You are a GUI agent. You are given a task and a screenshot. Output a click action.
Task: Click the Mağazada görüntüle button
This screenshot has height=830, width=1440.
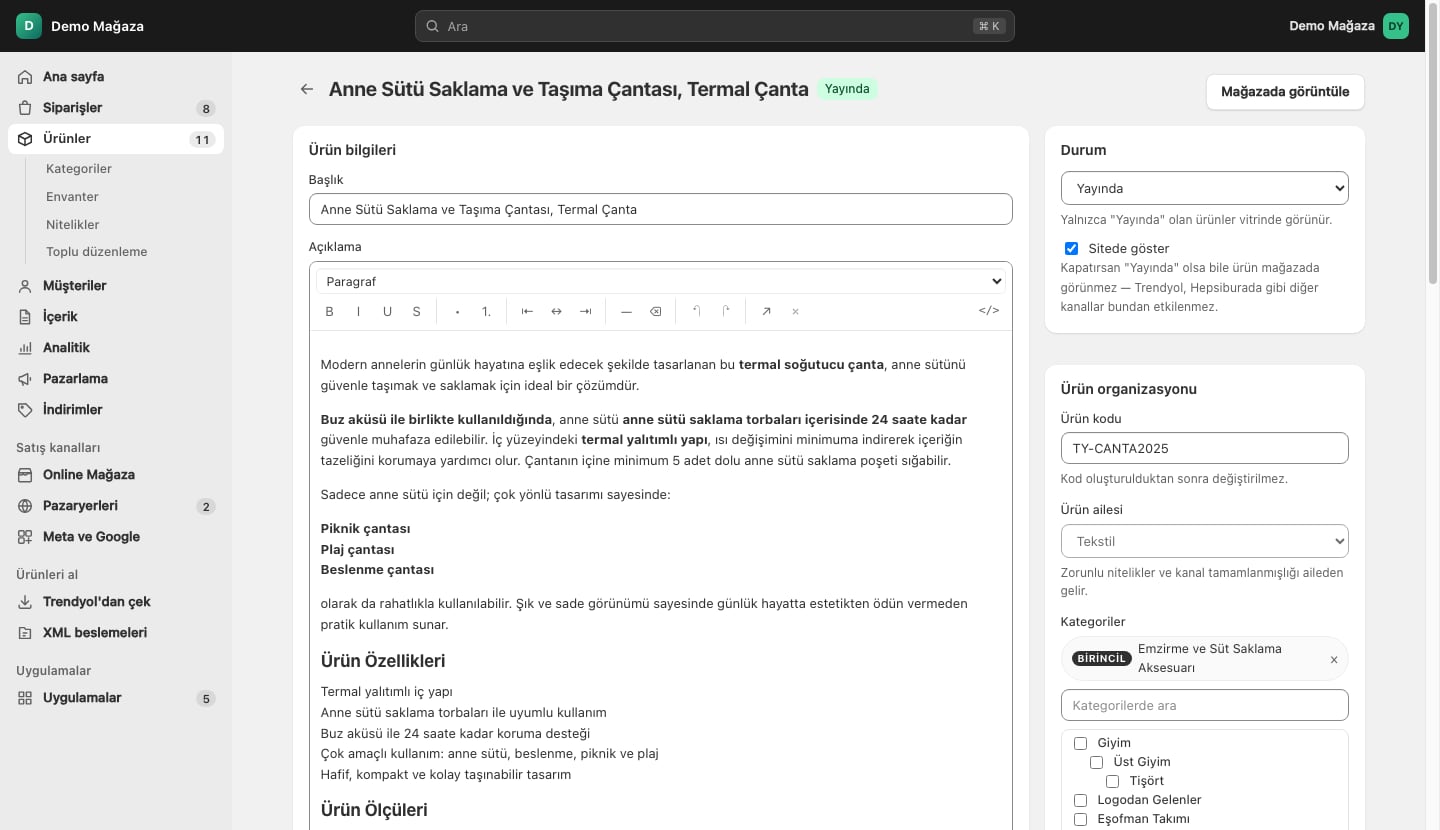tap(1285, 91)
